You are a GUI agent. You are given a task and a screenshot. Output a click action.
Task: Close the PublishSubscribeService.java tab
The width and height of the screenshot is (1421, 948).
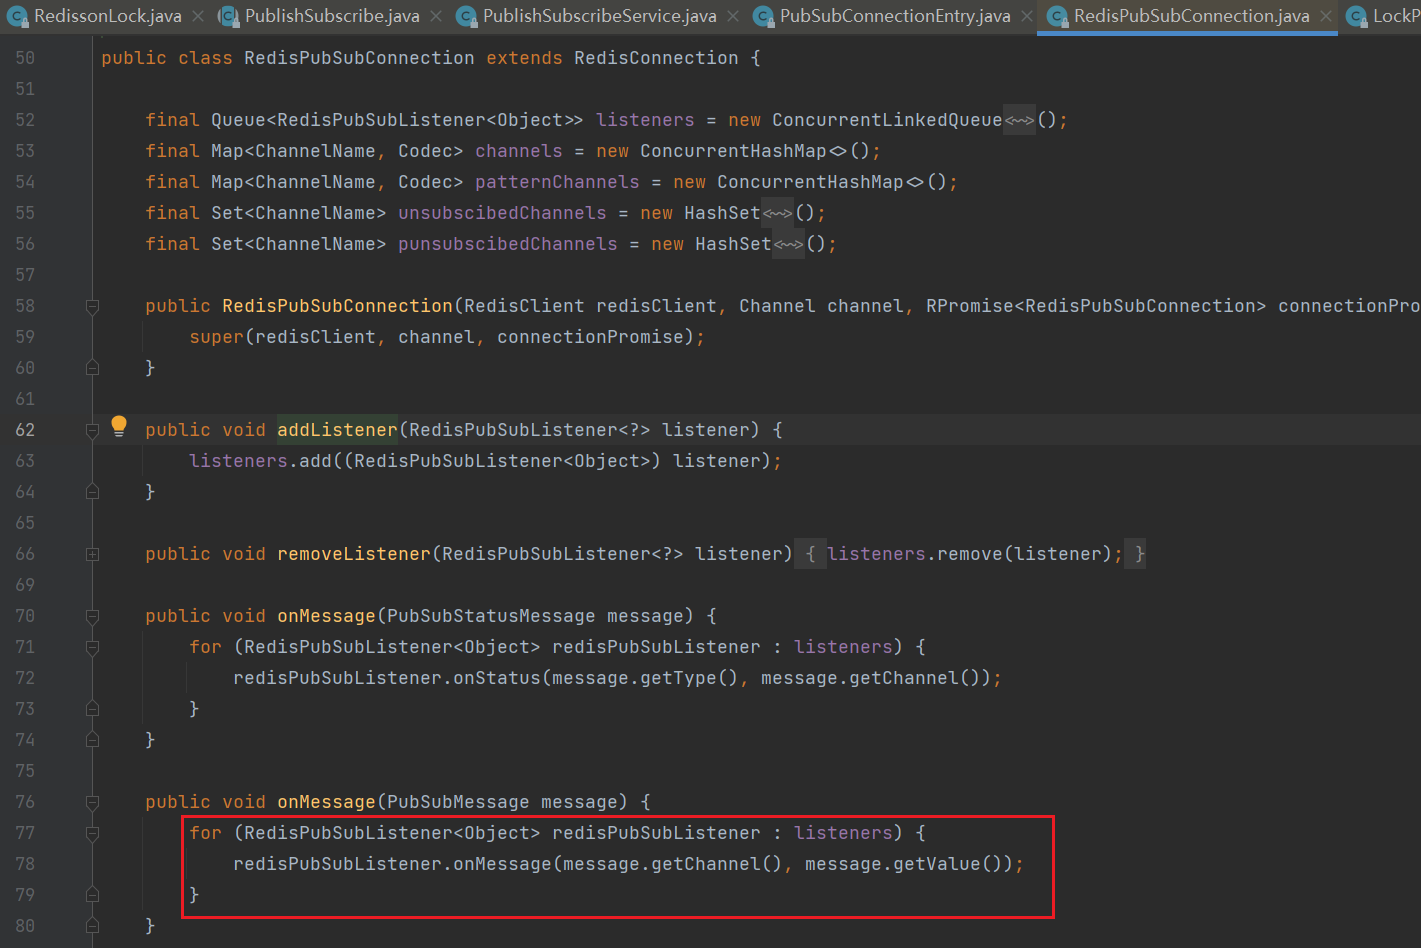(x=733, y=16)
